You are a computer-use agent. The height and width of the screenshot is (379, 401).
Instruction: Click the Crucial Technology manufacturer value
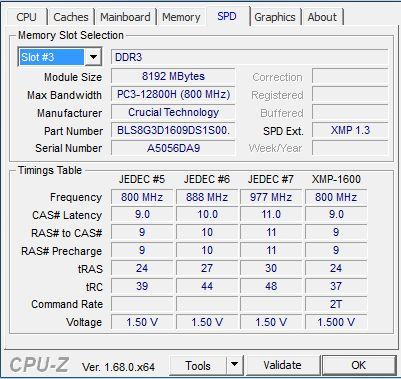[173, 112]
